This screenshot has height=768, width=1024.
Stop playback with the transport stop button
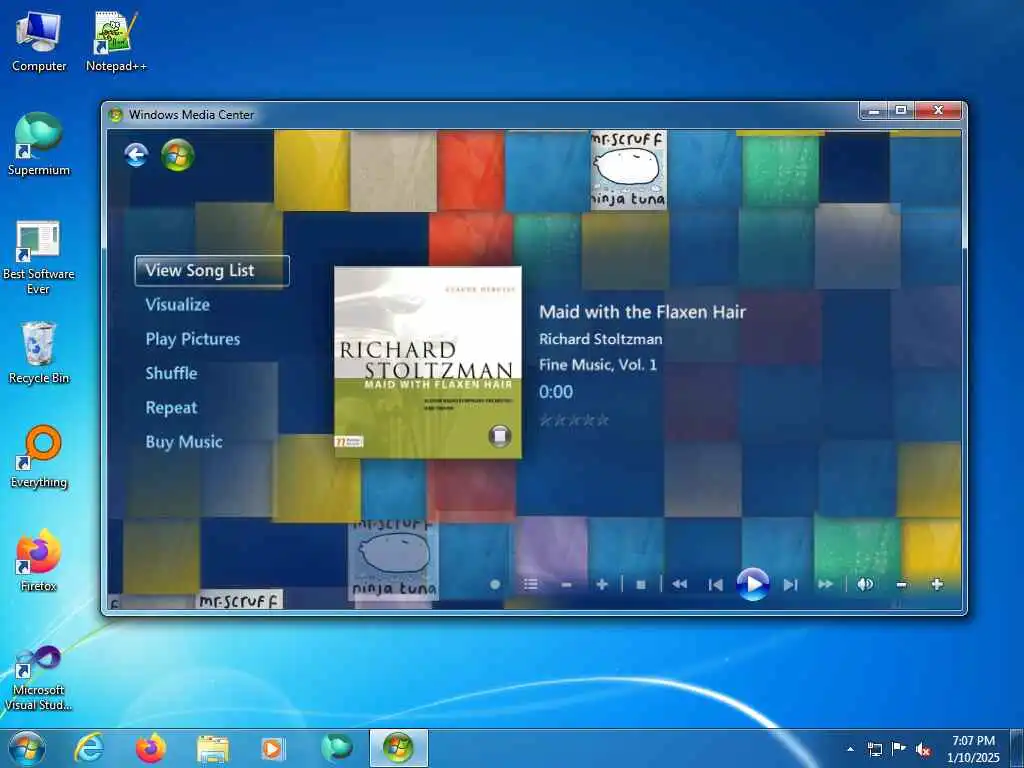(641, 584)
